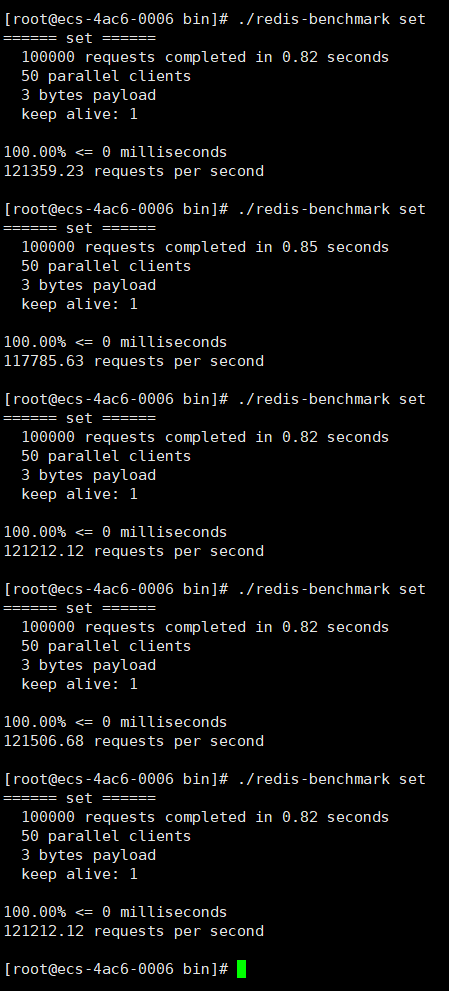This screenshot has height=991, width=449.
Task: Click the last 121212.12 requests per second line
Action: pyautogui.click(x=133, y=931)
